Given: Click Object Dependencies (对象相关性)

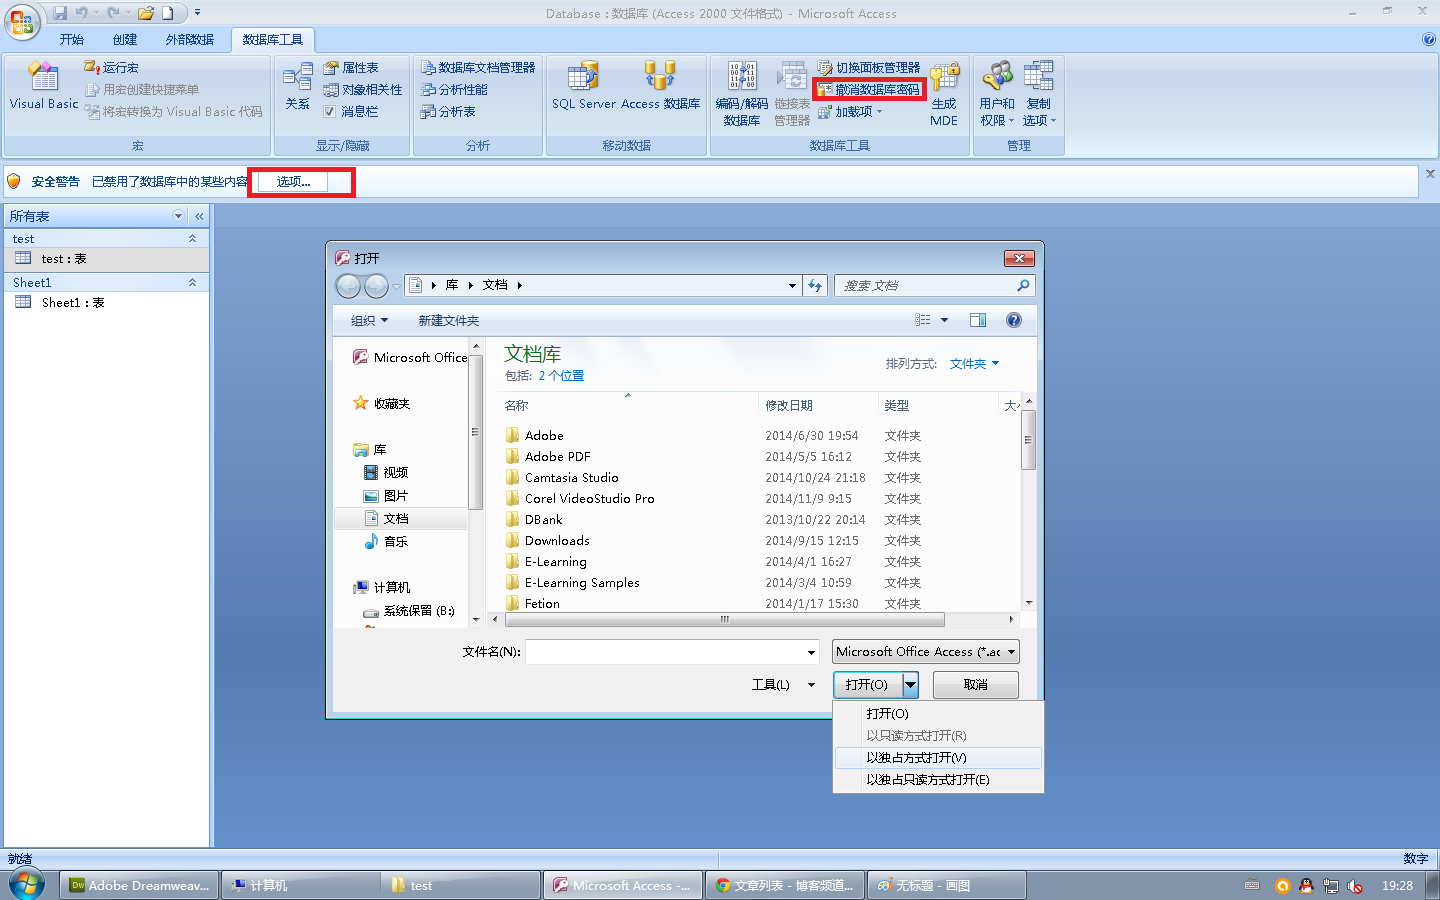Looking at the screenshot, I should point(362,89).
